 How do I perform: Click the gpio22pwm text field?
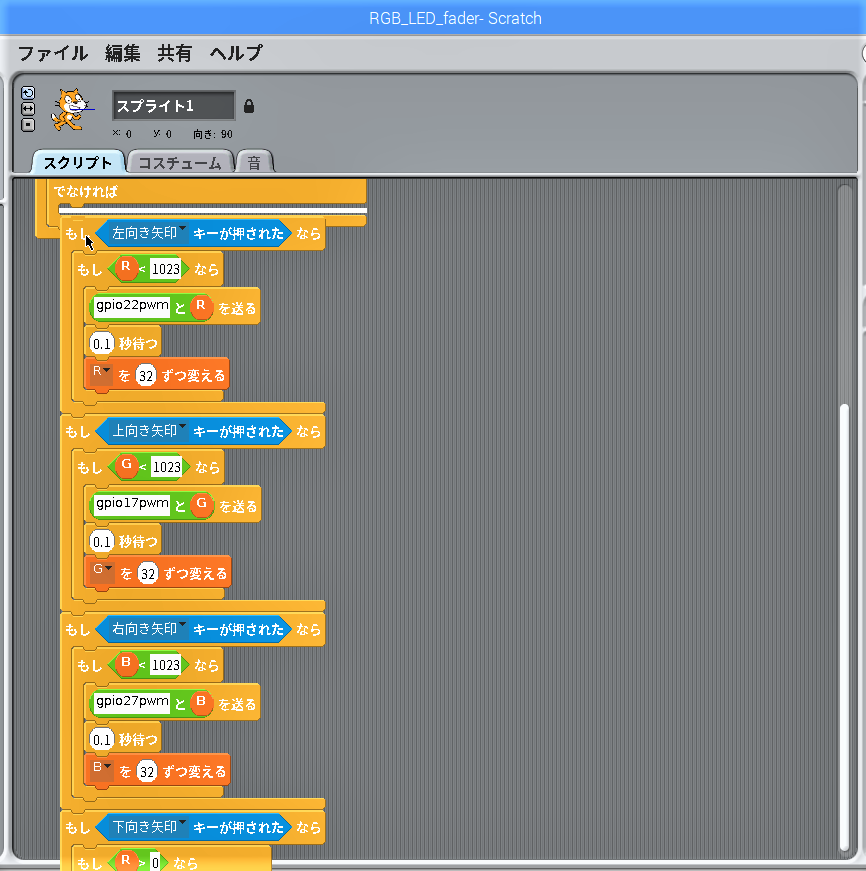click(x=132, y=307)
